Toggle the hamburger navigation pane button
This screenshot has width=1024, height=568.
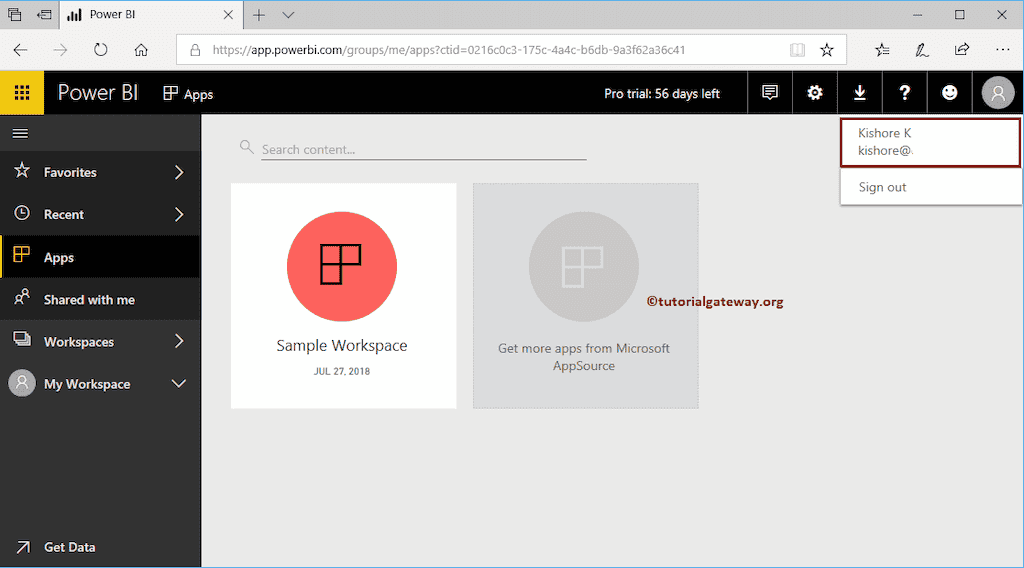(x=20, y=133)
